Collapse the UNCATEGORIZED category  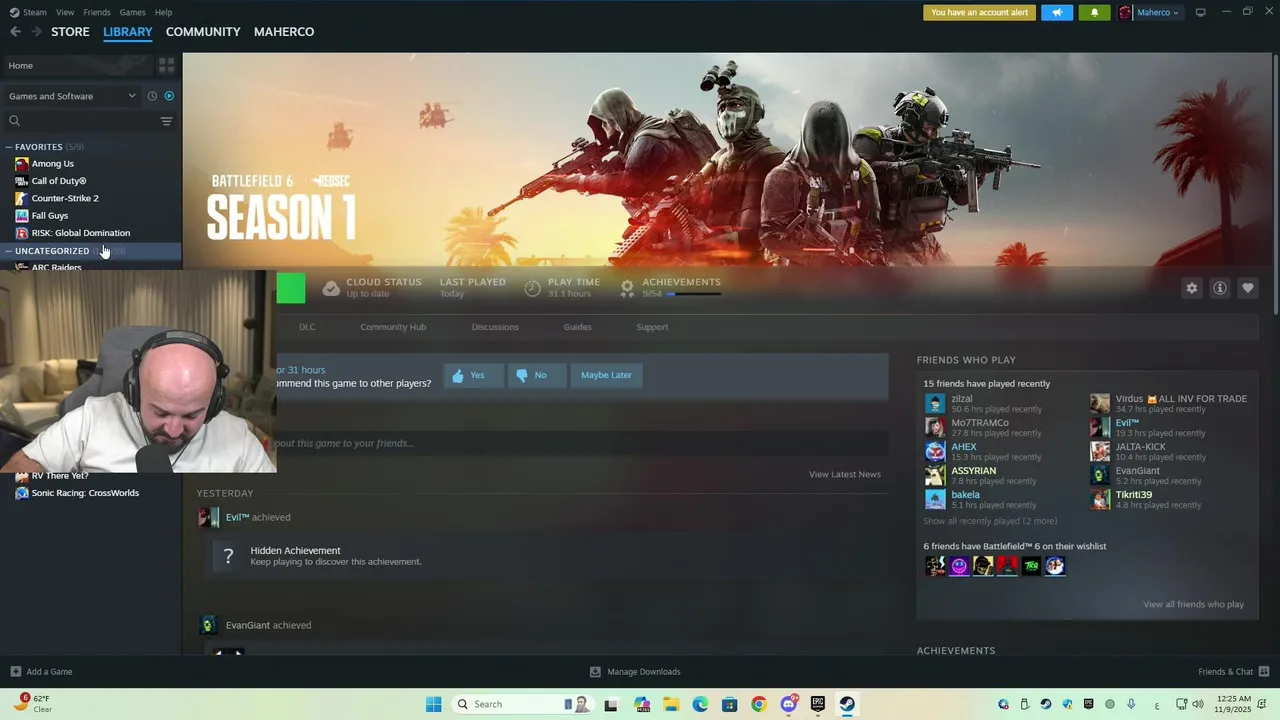tap(9, 251)
